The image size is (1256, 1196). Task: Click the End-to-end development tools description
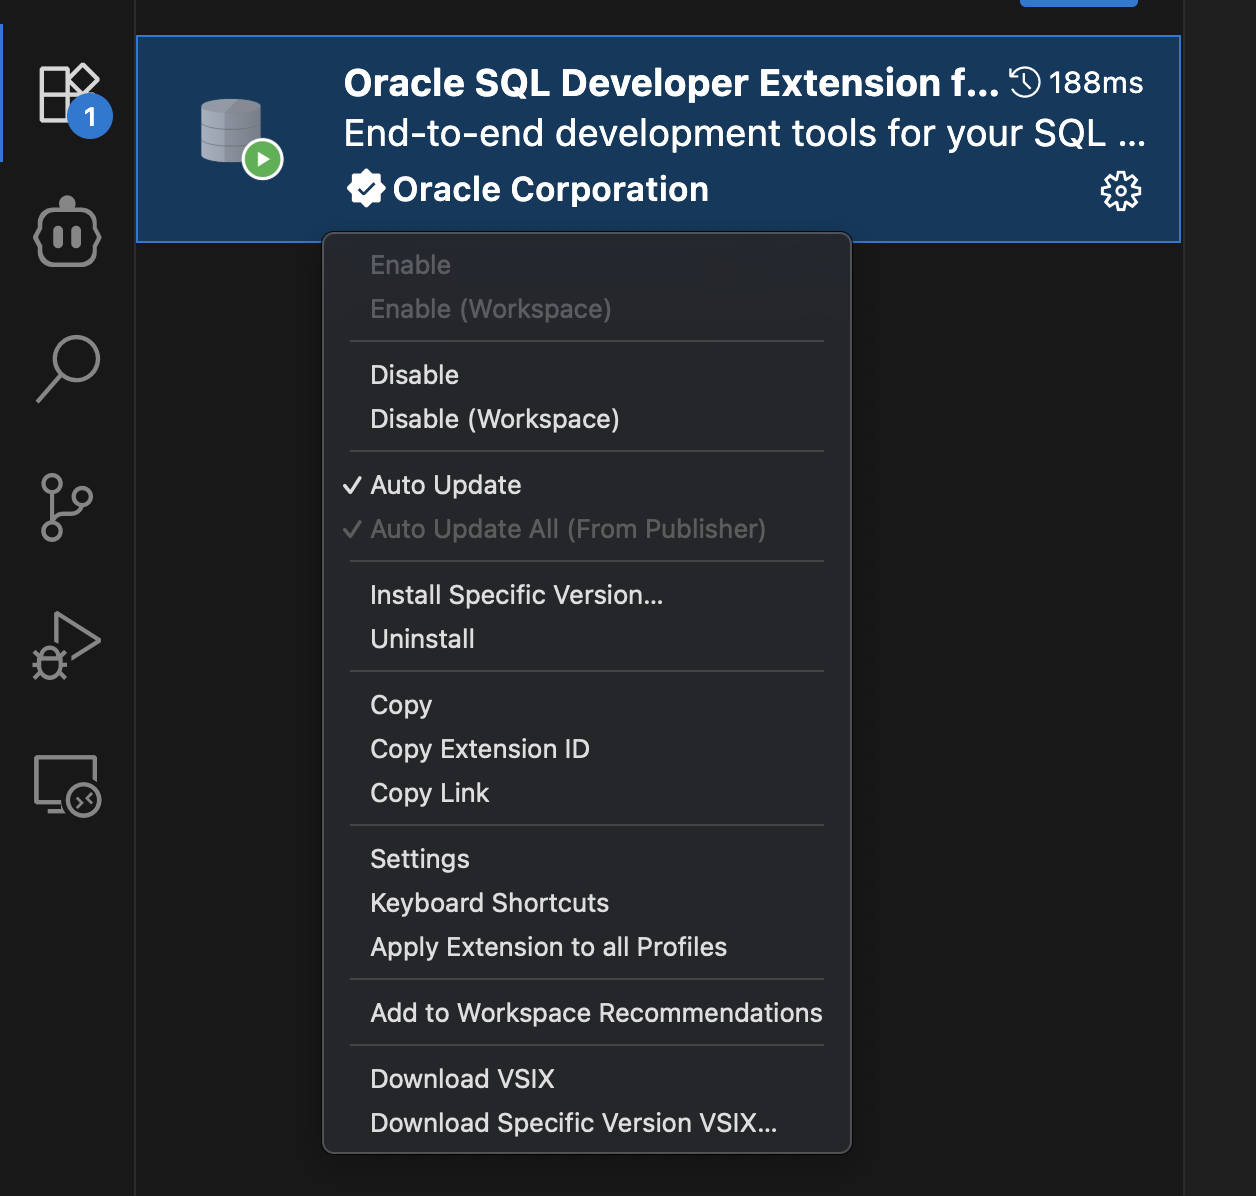tap(744, 133)
